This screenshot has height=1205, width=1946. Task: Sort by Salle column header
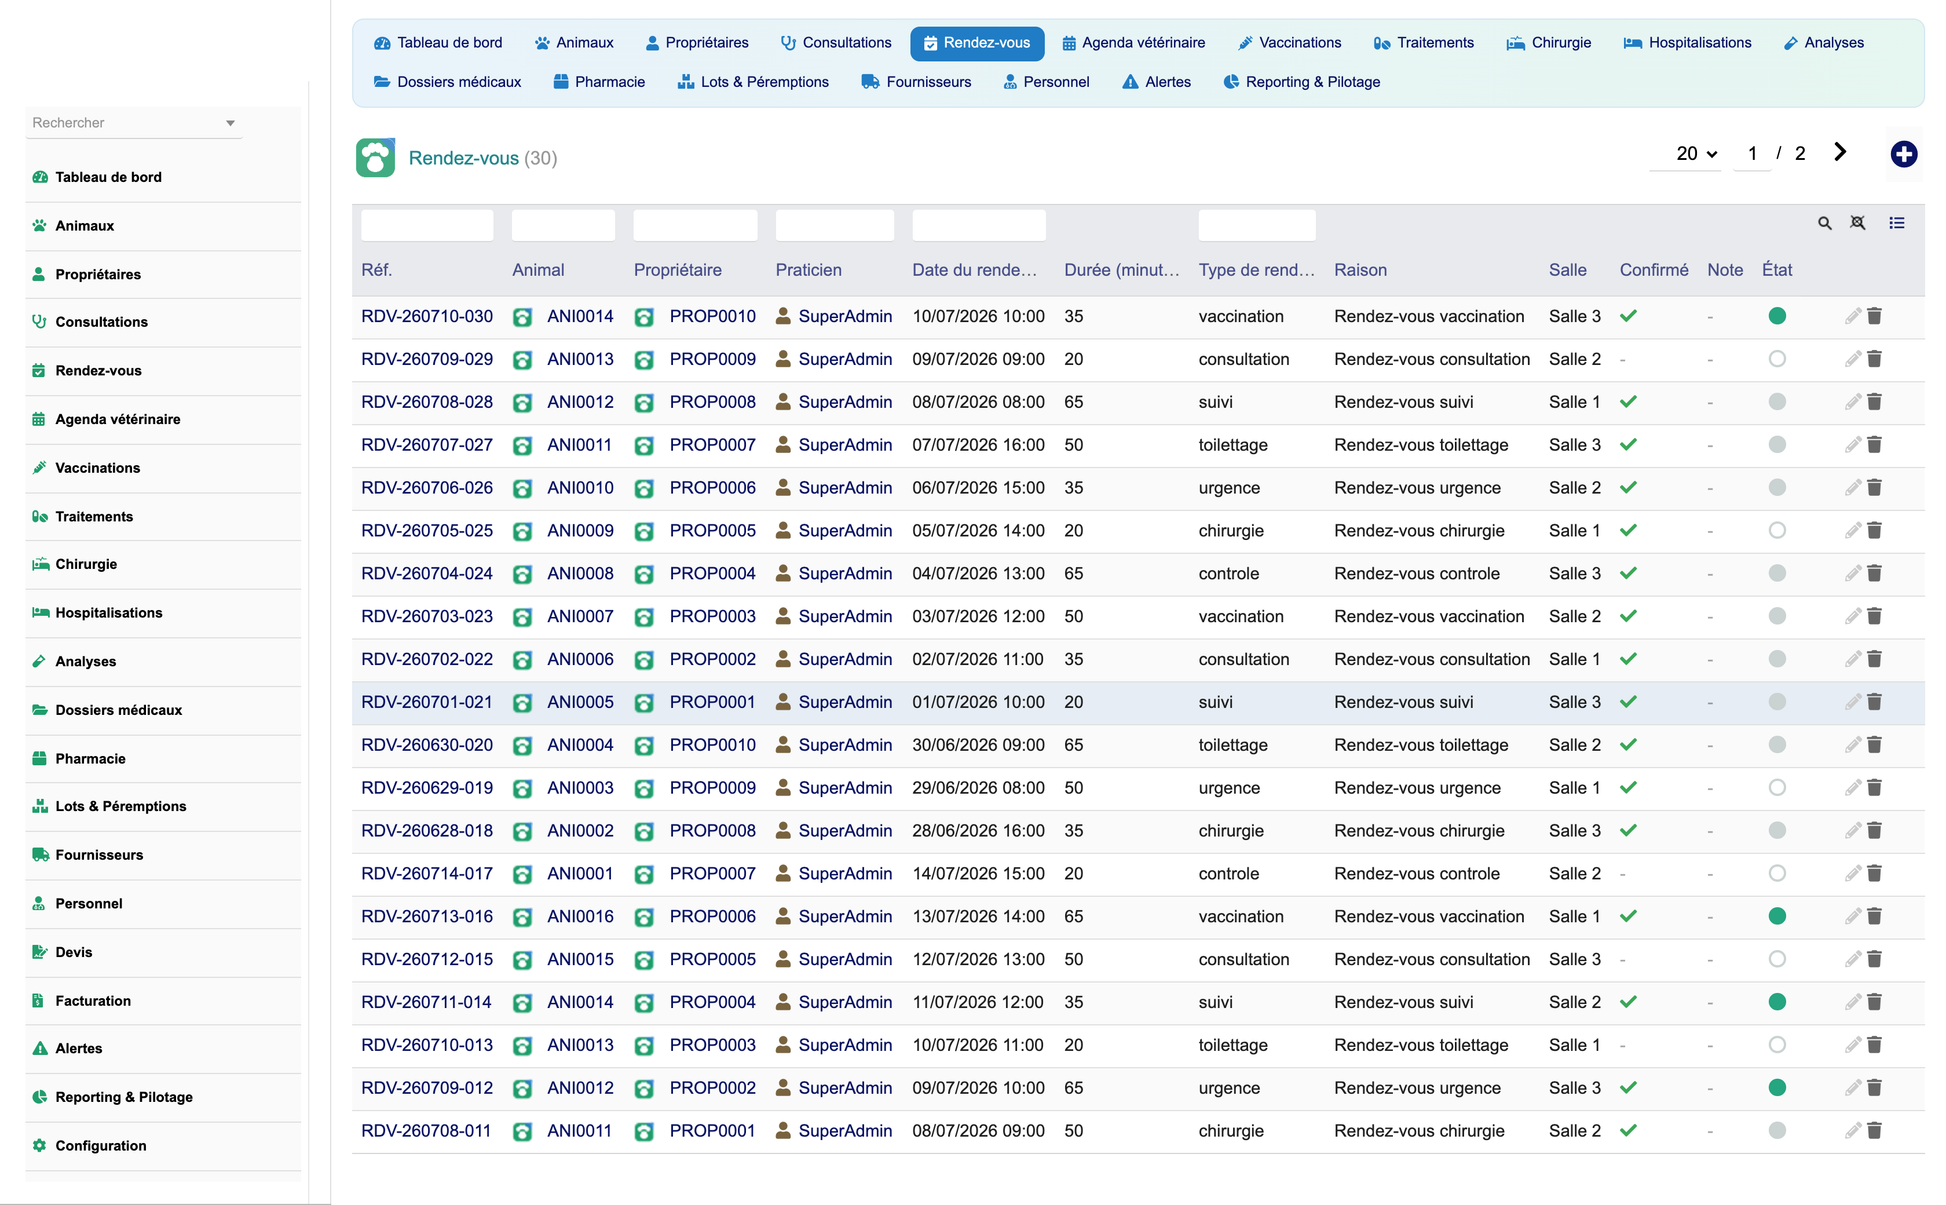[x=1567, y=270]
